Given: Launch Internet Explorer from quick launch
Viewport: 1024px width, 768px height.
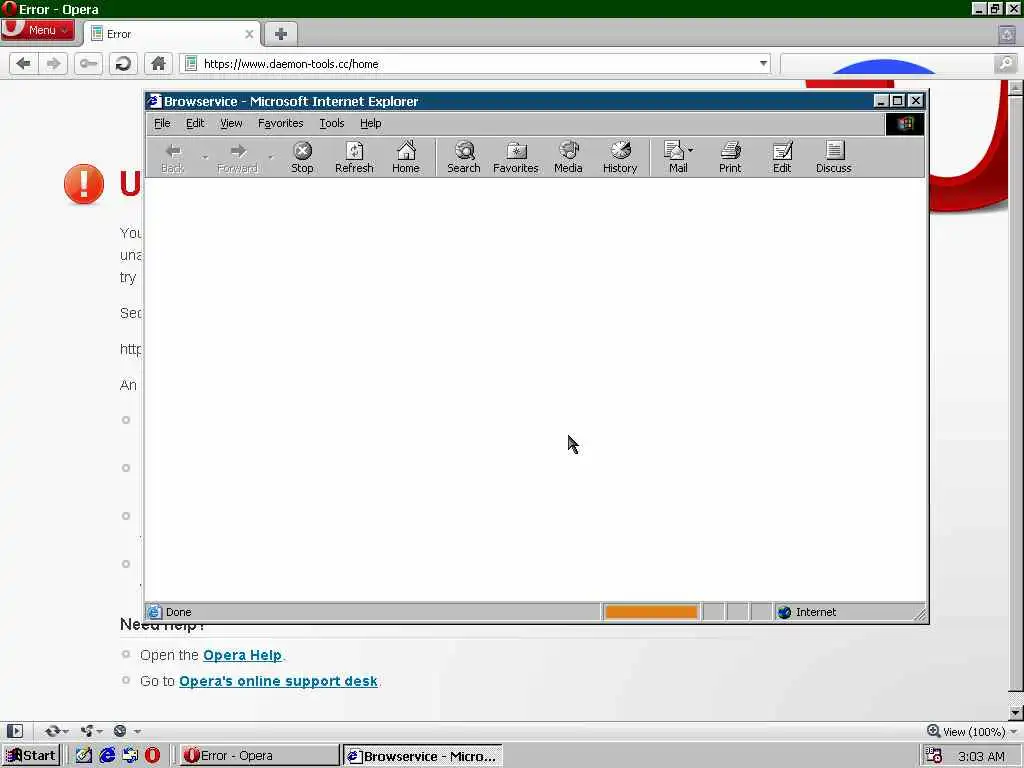Looking at the screenshot, I should point(107,756).
